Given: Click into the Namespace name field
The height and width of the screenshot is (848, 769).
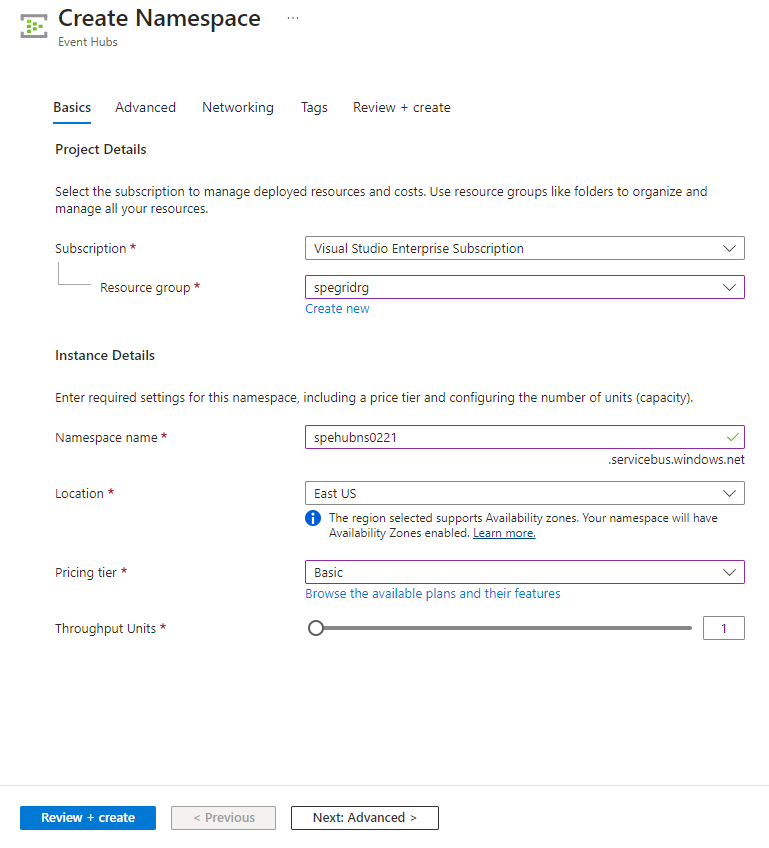Looking at the screenshot, I should pos(525,437).
